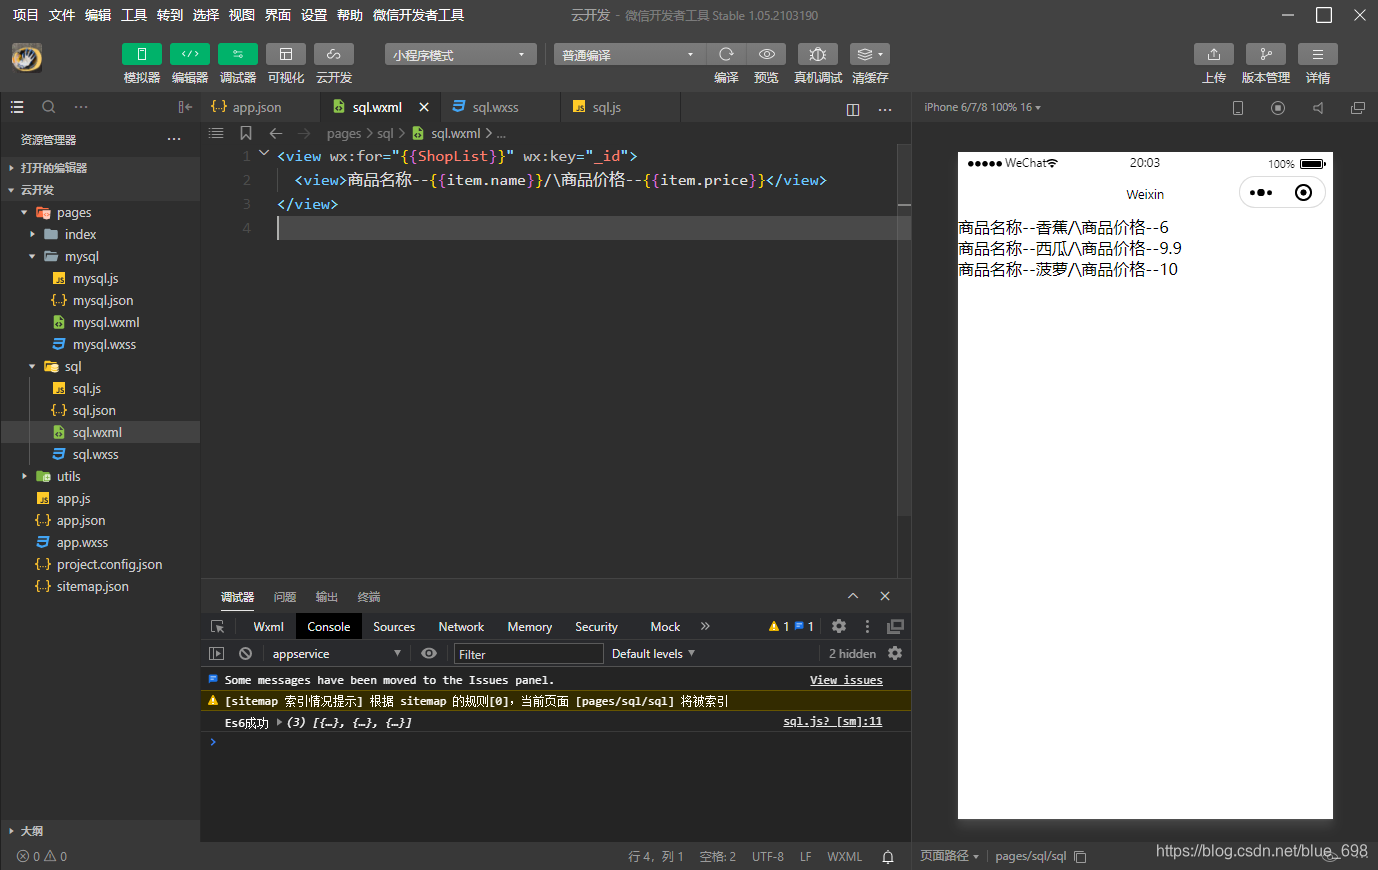Toggle the simulator panel button
The image size is (1378, 870).
coord(141,54)
